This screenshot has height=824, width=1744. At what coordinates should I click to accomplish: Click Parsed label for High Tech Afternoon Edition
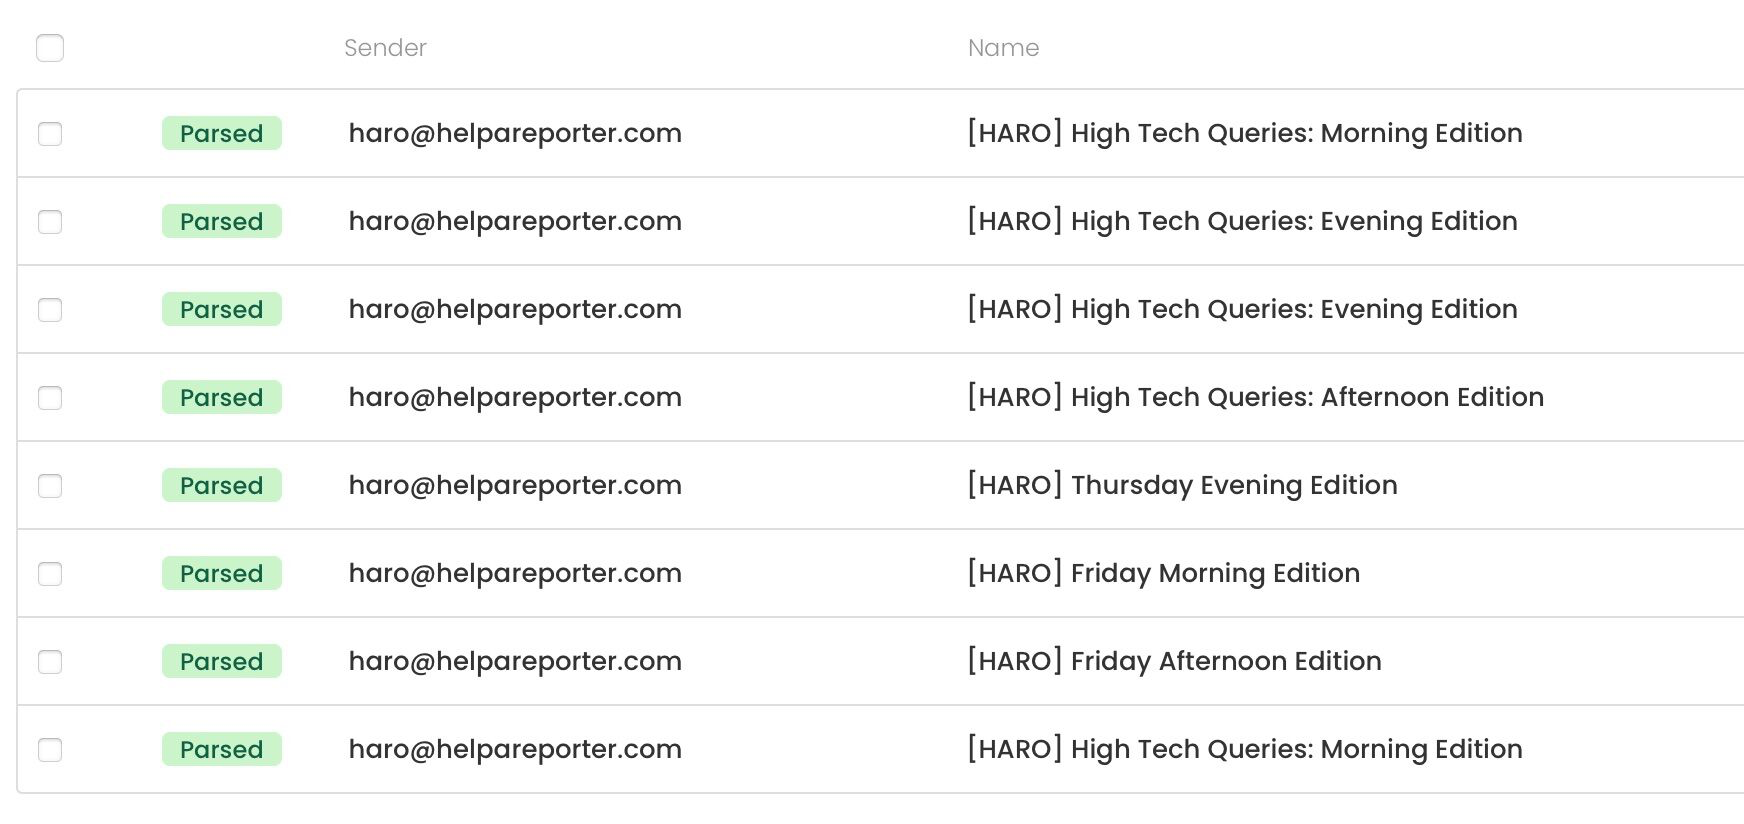[x=222, y=397]
